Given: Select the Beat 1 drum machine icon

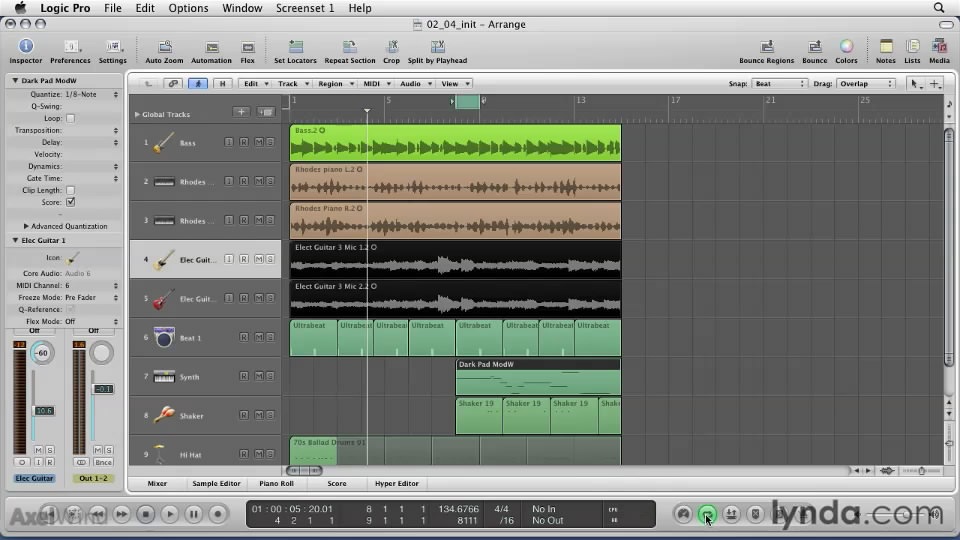Looking at the screenshot, I should (164, 337).
